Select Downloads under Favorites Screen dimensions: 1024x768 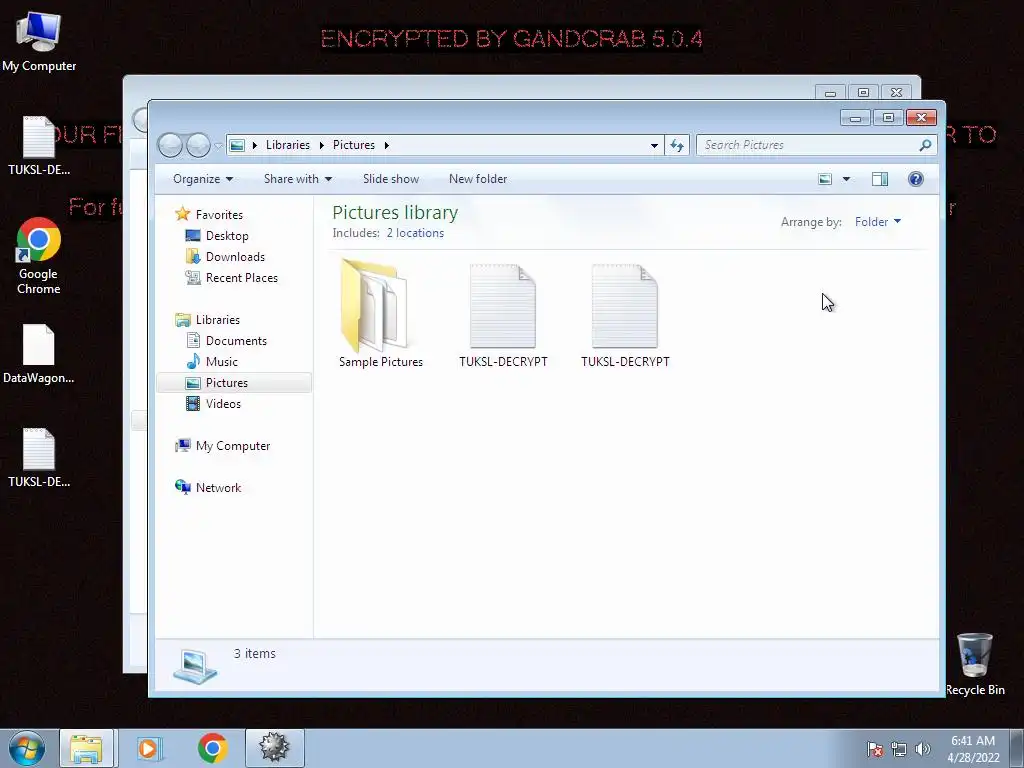click(235, 257)
